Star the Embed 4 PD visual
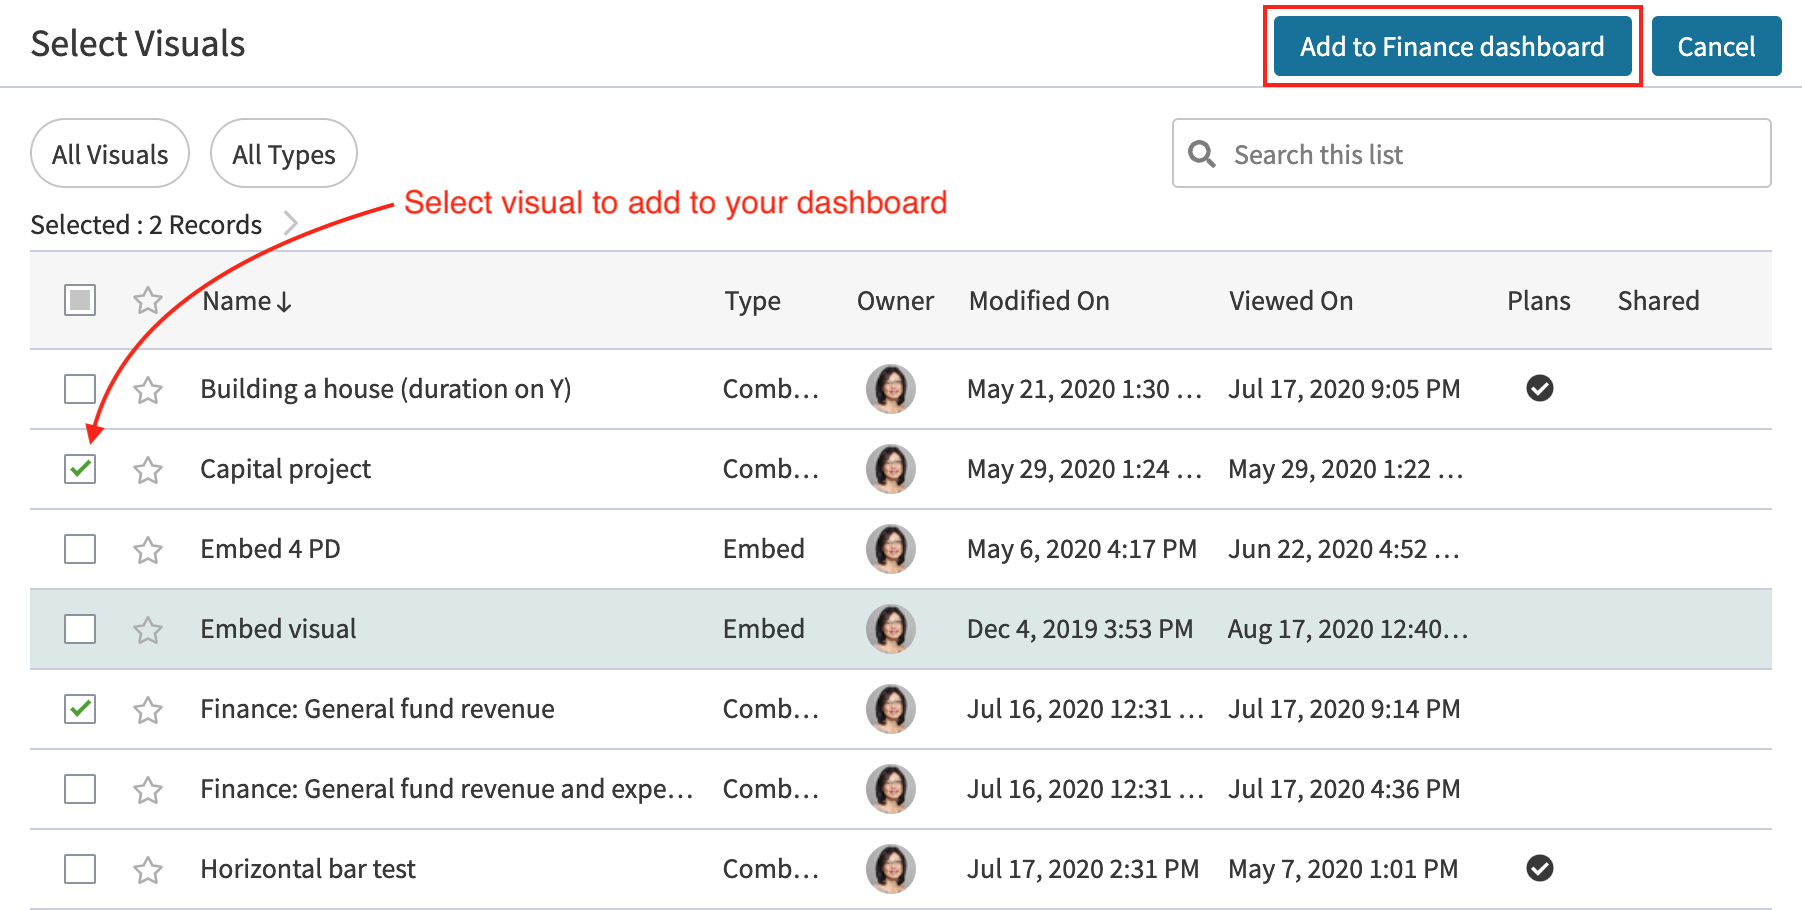The image size is (1802, 910). pyautogui.click(x=148, y=549)
